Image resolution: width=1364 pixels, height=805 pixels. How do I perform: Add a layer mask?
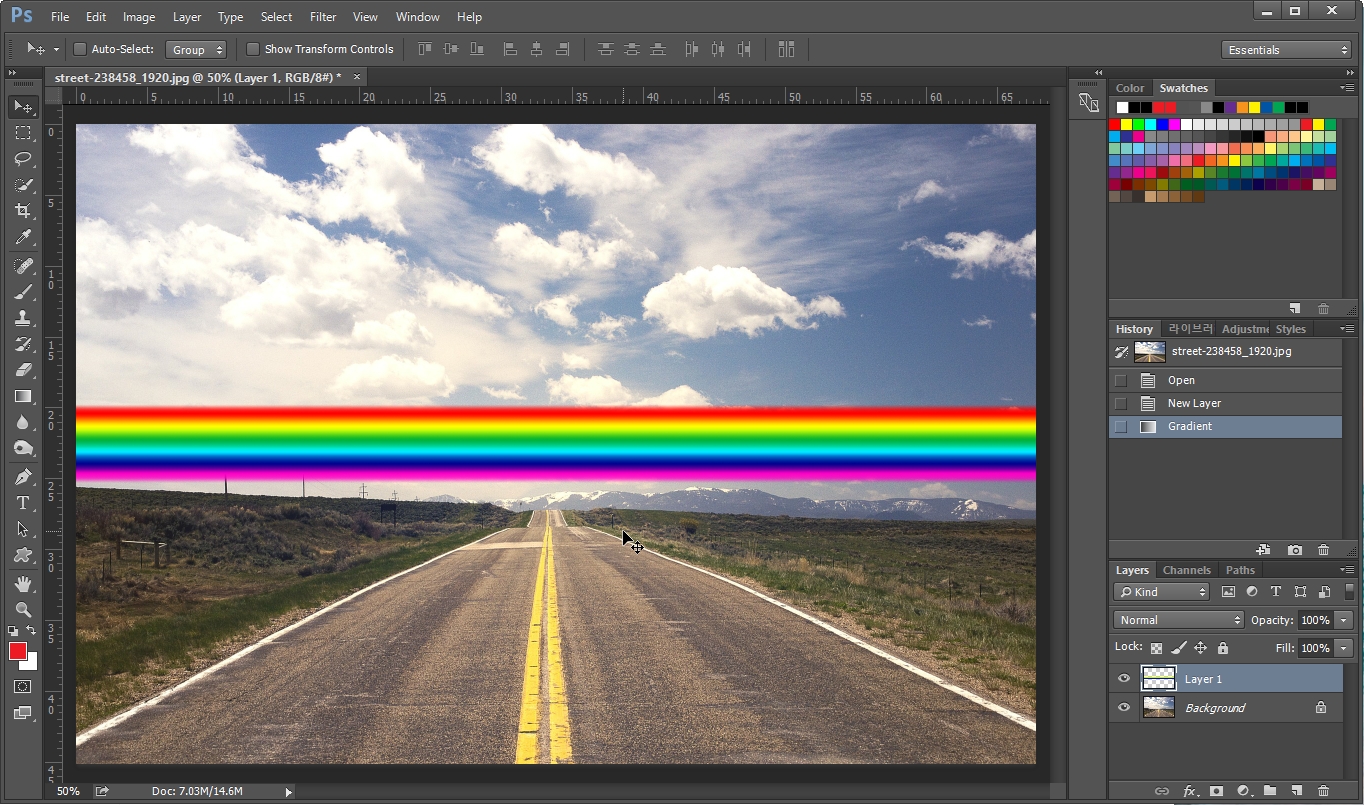1216,791
